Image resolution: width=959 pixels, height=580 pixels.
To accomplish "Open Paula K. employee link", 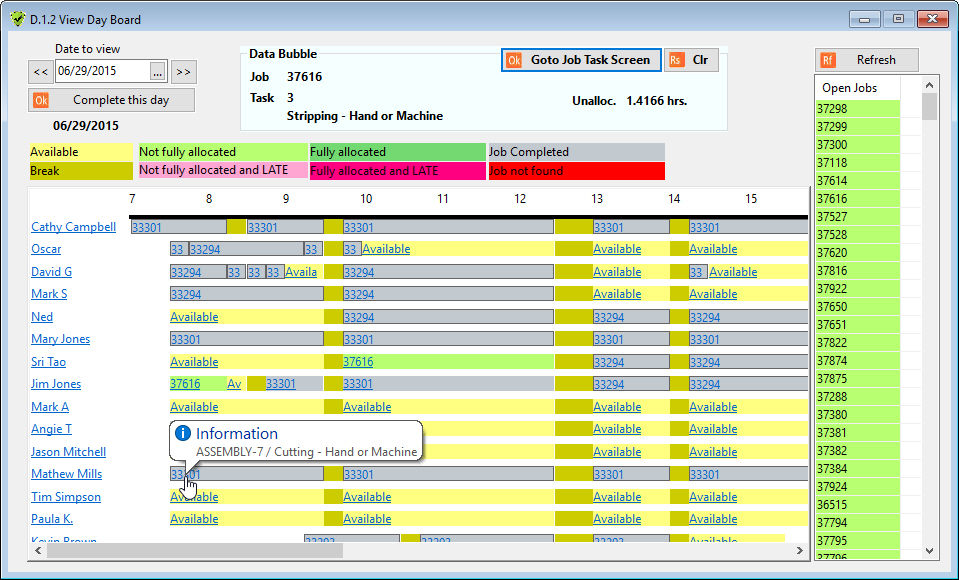I will [52, 519].
